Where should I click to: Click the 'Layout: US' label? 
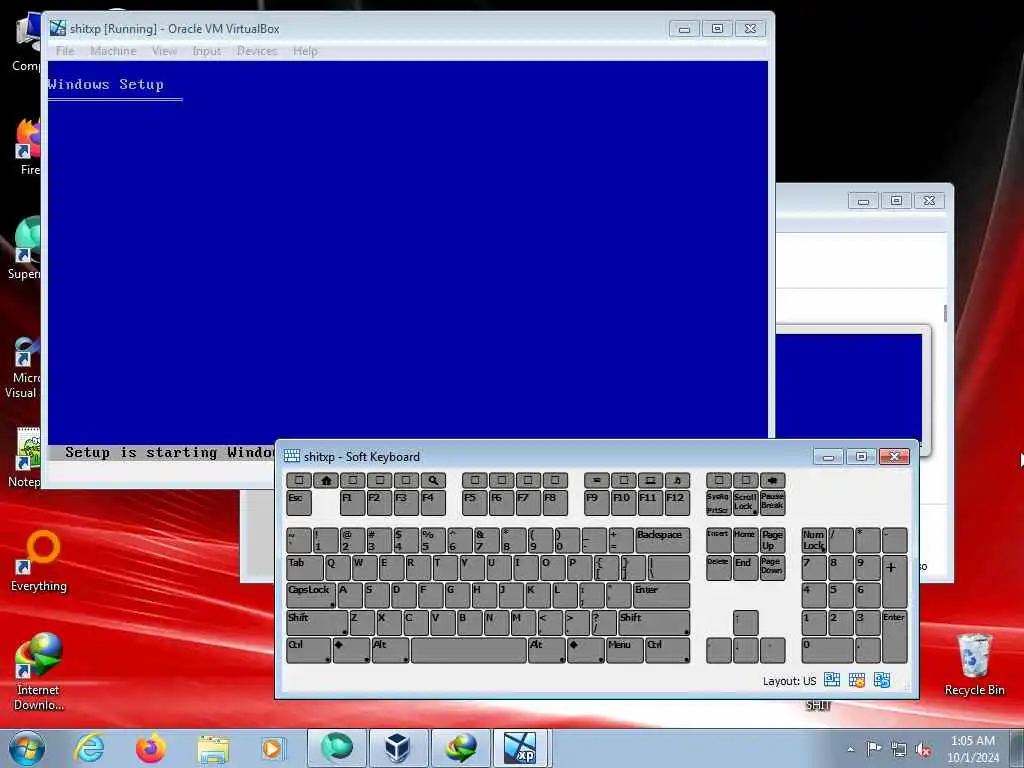(789, 681)
